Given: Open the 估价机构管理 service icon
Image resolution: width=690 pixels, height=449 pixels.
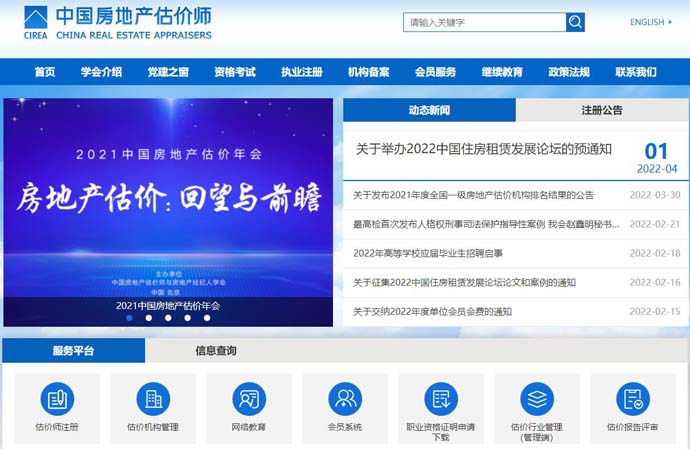Looking at the screenshot, I should click(153, 399).
